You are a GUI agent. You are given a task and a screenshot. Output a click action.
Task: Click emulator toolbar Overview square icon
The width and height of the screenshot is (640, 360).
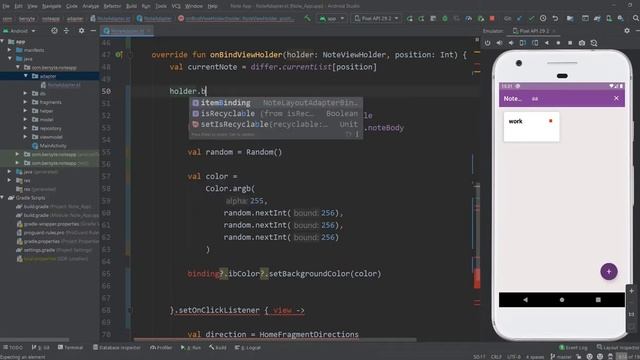click(x=570, y=43)
